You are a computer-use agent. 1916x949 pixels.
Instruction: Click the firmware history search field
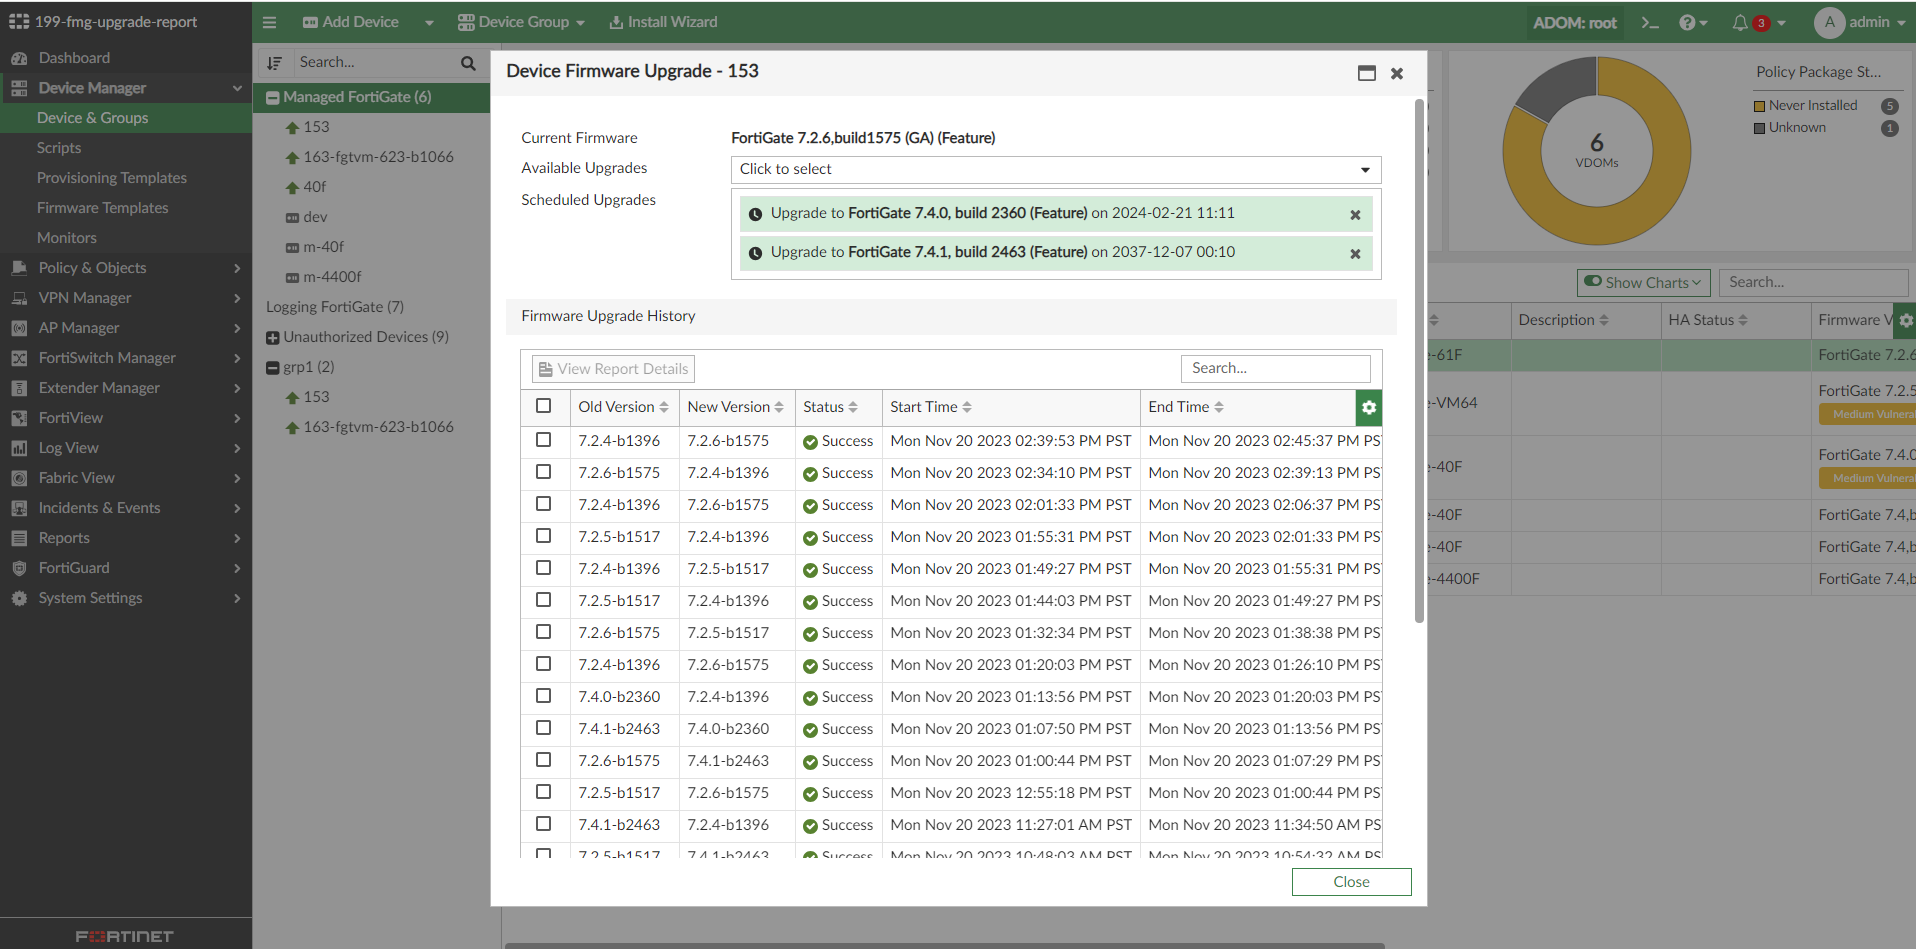point(1276,368)
